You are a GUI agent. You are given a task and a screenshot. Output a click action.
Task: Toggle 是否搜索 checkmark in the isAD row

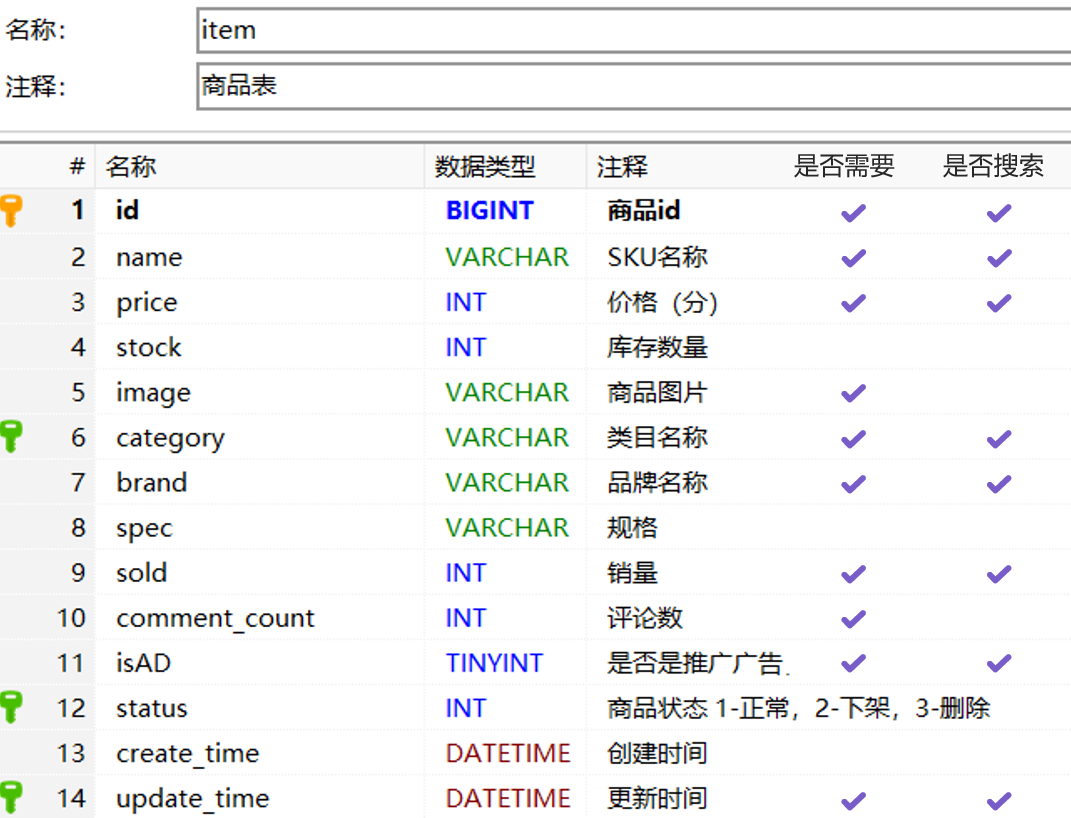pyautogui.click(x=998, y=663)
